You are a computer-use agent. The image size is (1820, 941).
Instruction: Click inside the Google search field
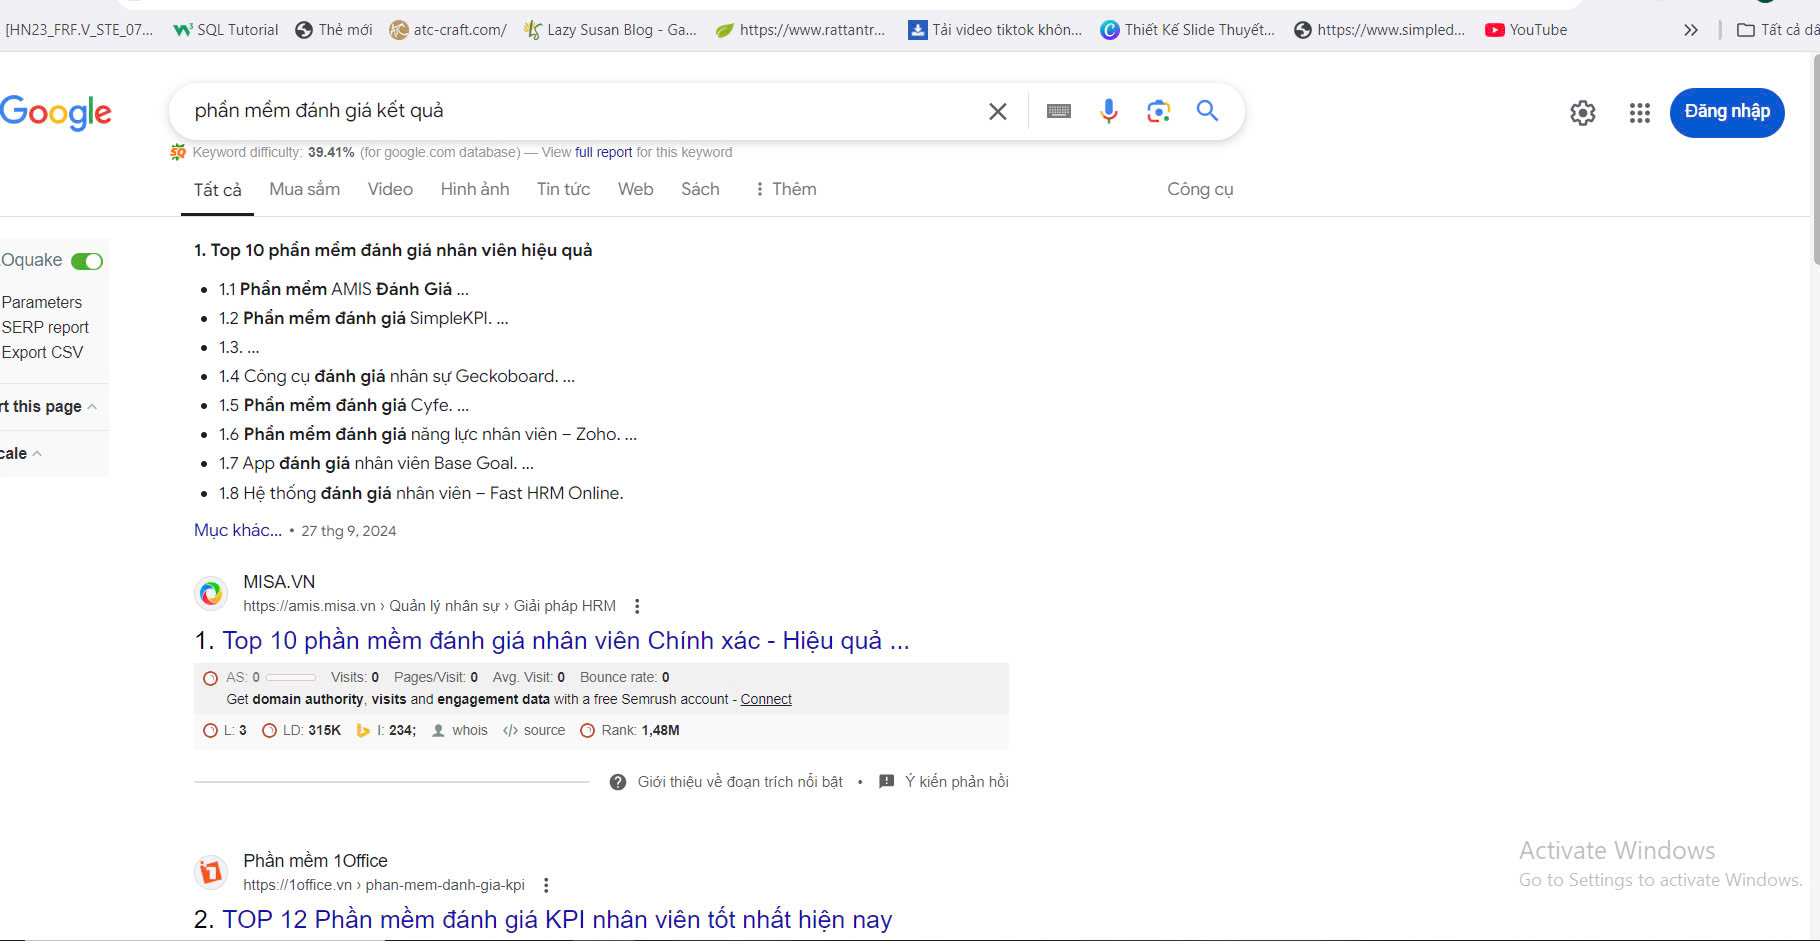[x=580, y=111]
